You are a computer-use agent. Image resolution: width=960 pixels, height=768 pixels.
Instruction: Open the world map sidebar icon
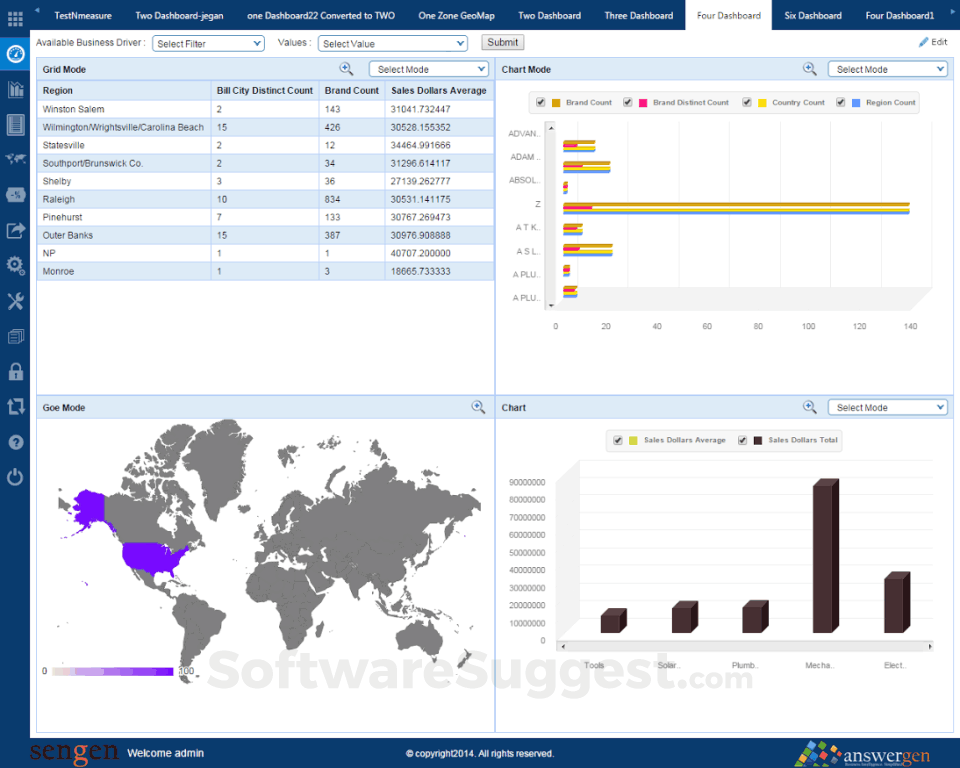15,159
